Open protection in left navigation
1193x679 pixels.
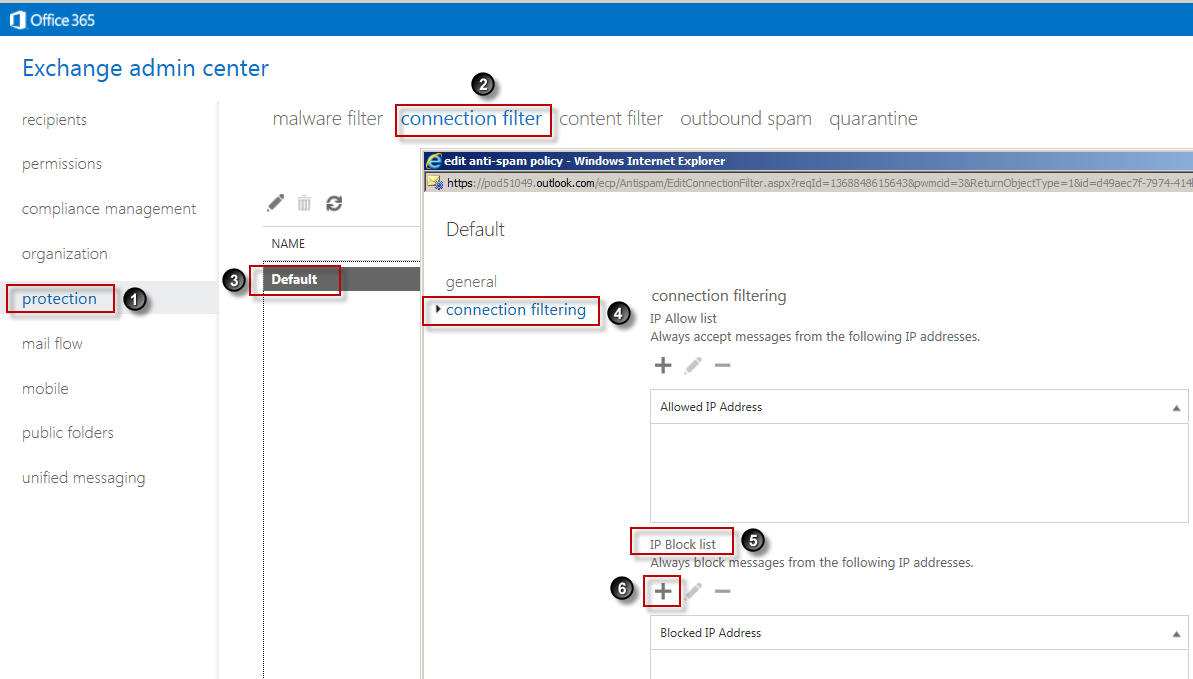point(59,298)
